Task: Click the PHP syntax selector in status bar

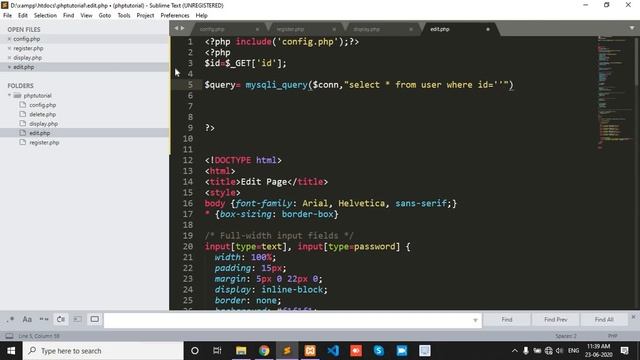Action: pyautogui.click(x=612, y=336)
